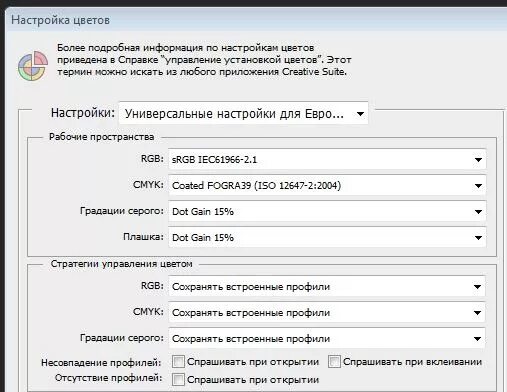Click the arrow beside Плашка Dot Gain
This screenshot has width=507, height=392.
click(478, 238)
